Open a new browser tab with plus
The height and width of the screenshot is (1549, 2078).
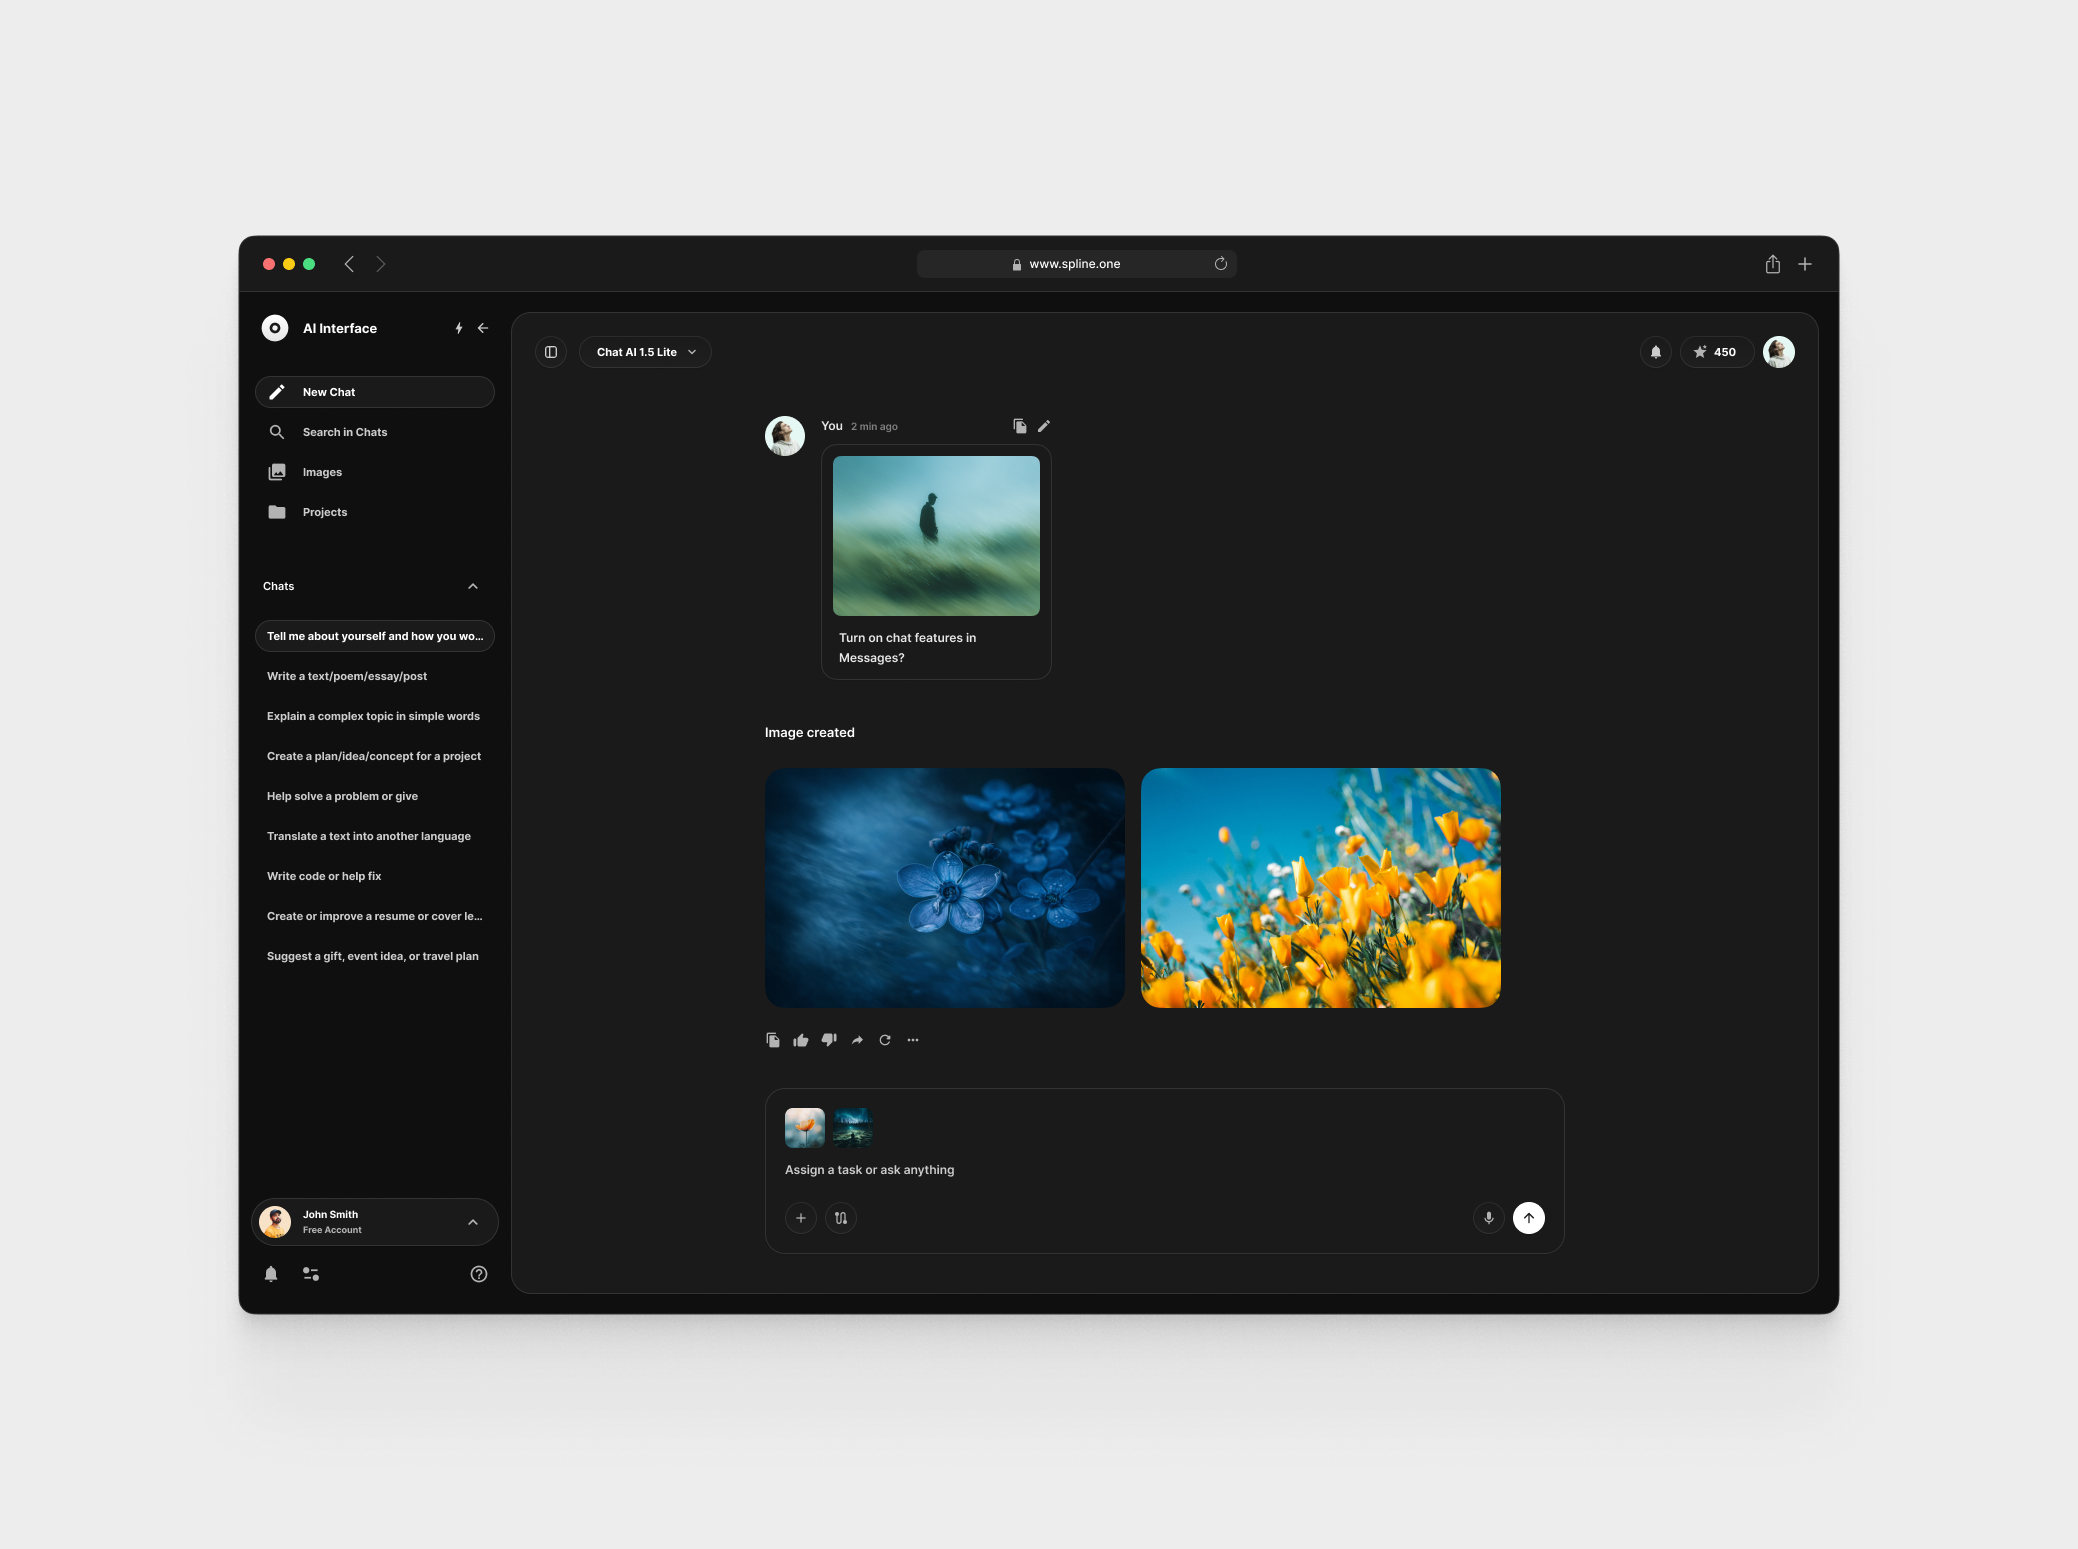[1805, 264]
